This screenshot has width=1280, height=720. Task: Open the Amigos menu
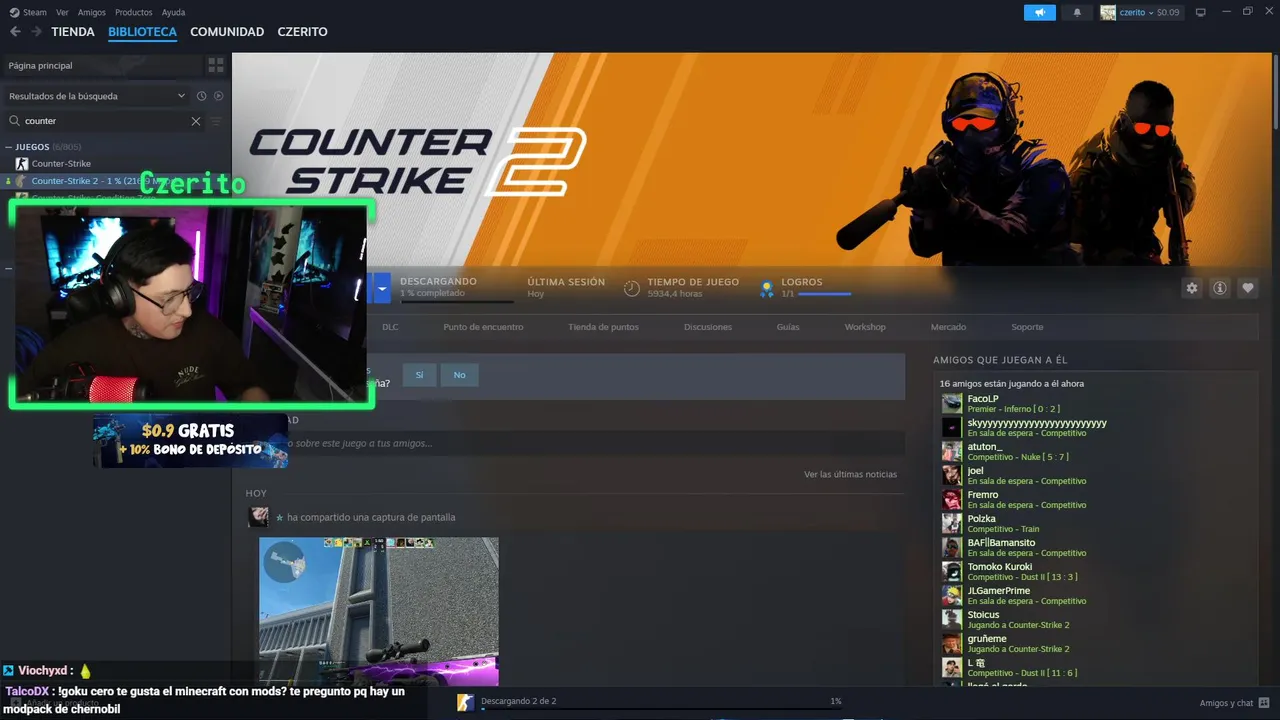92,12
